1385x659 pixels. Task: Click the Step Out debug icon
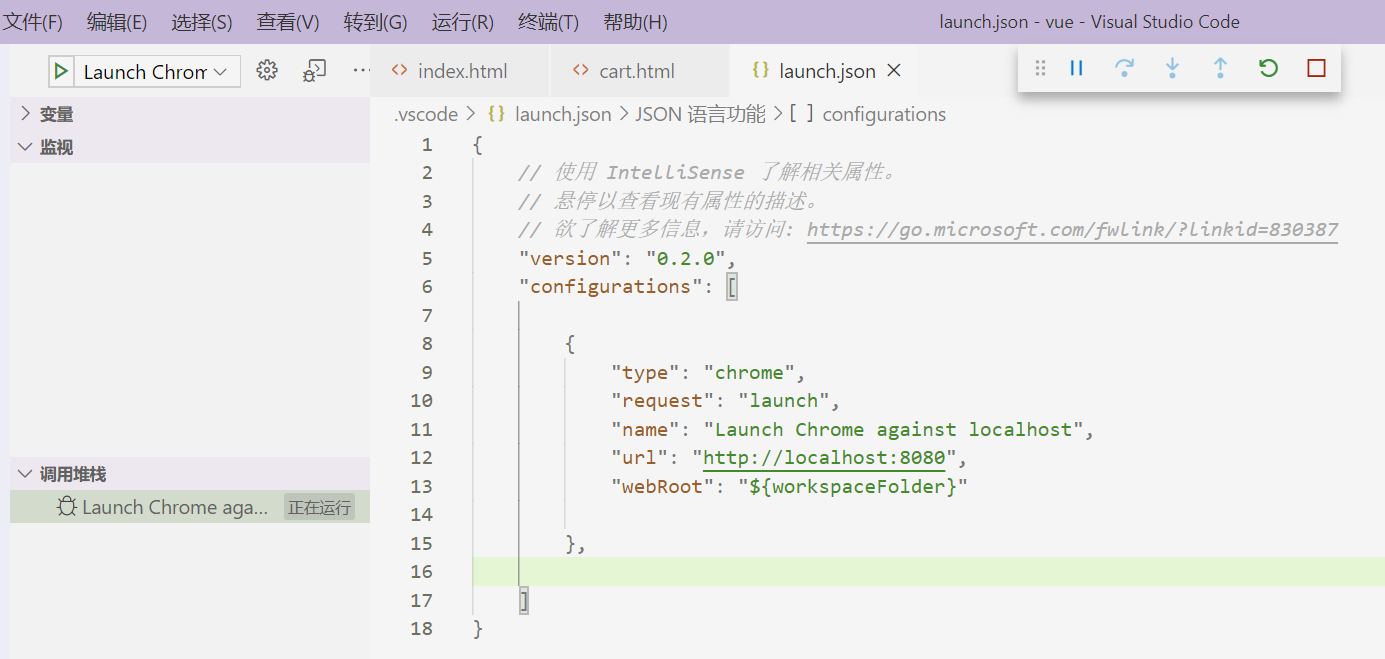click(1220, 68)
